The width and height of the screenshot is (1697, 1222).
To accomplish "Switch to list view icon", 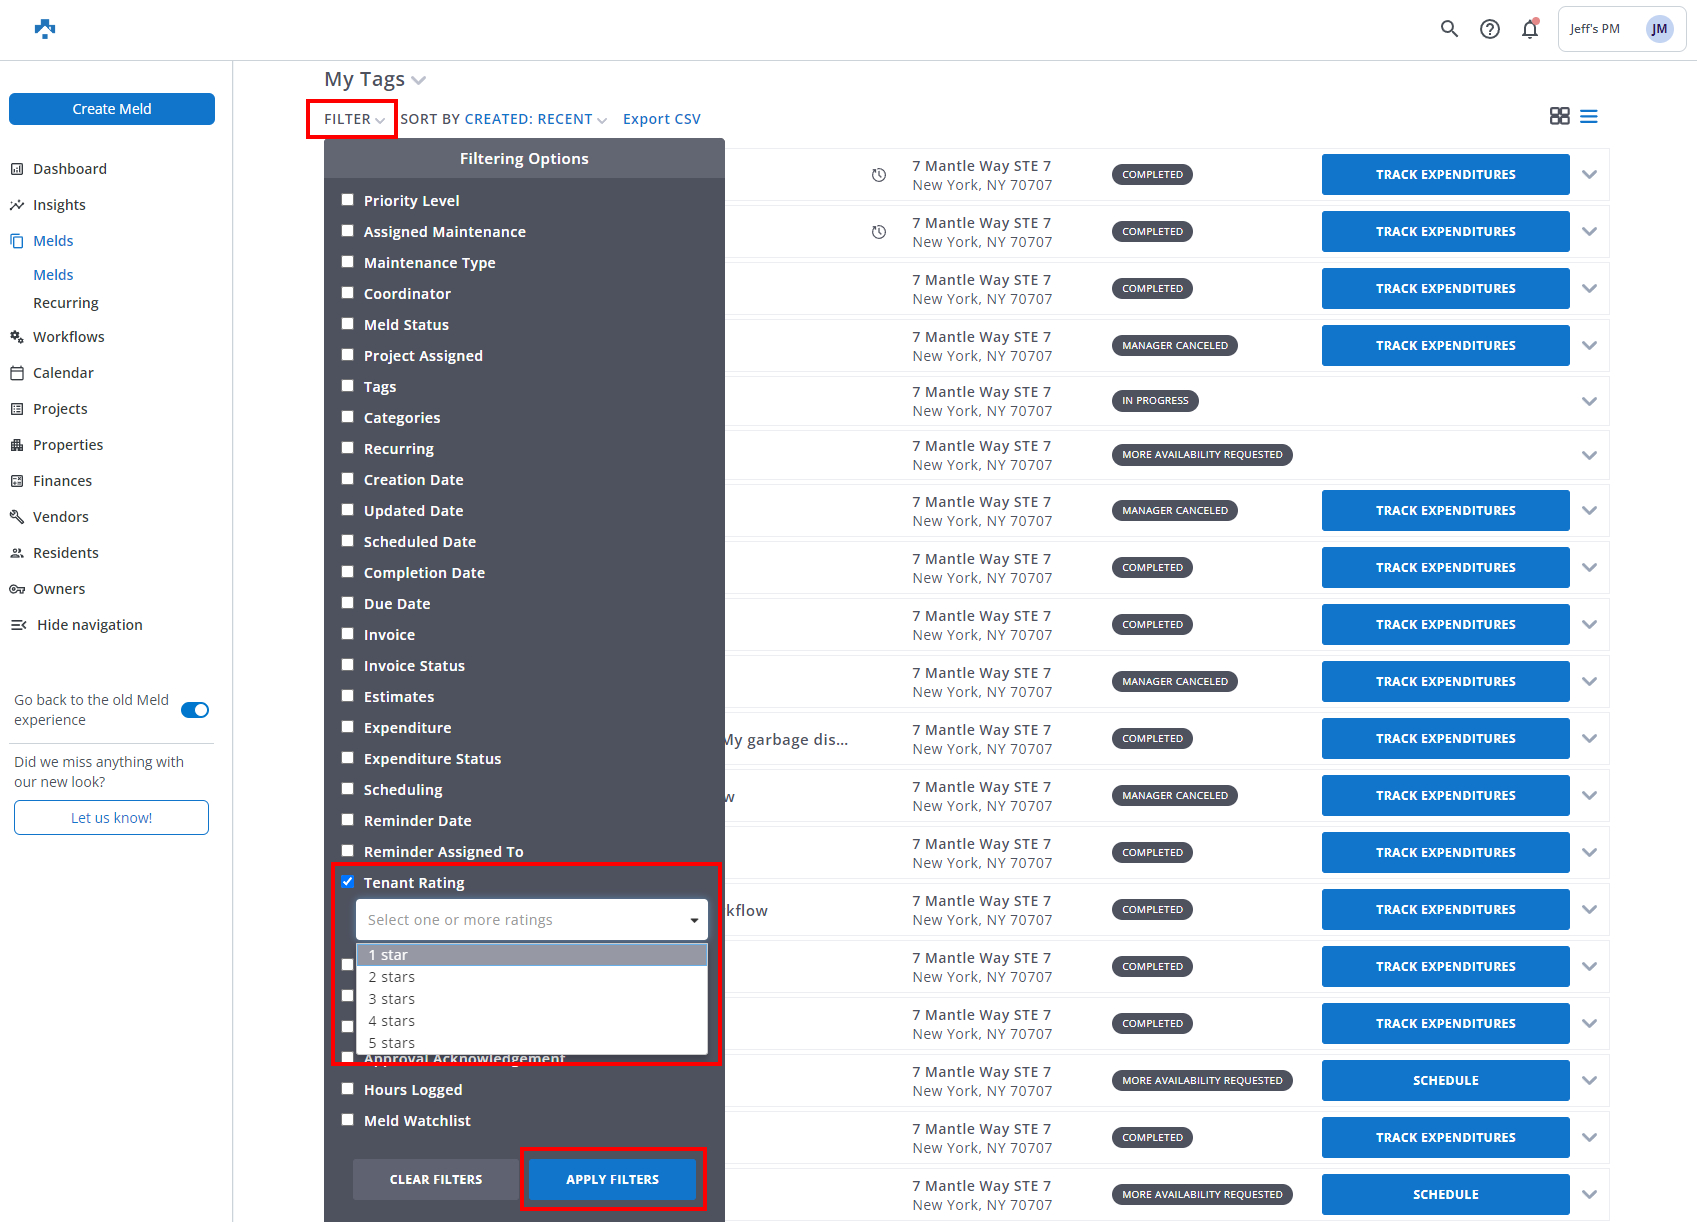I will click(1588, 117).
